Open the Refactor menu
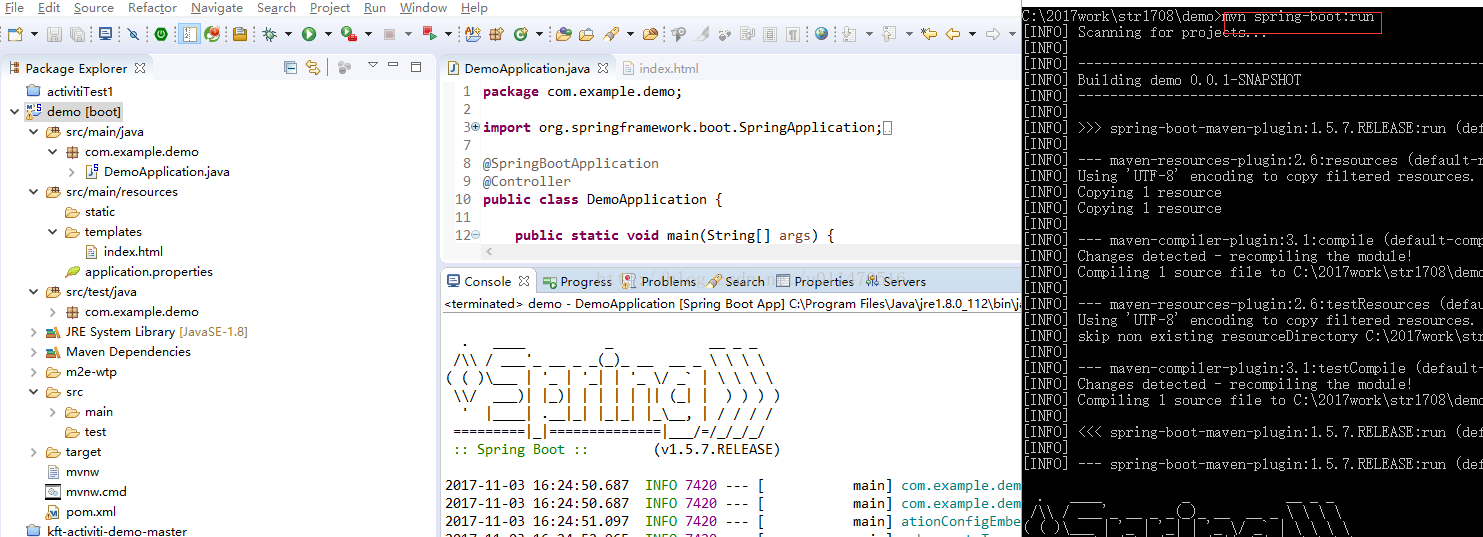Screen dimensions: 1483x537 [x=152, y=8]
